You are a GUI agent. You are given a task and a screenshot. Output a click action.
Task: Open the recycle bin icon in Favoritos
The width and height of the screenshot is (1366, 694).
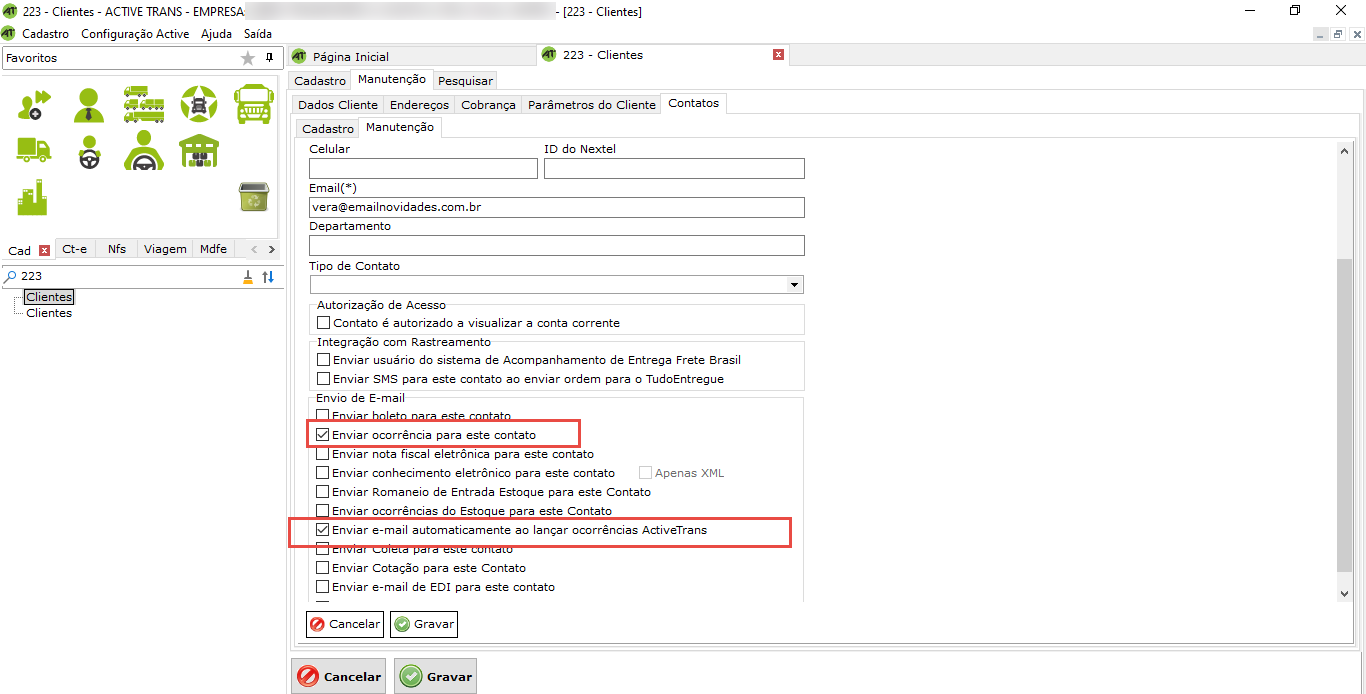point(253,197)
